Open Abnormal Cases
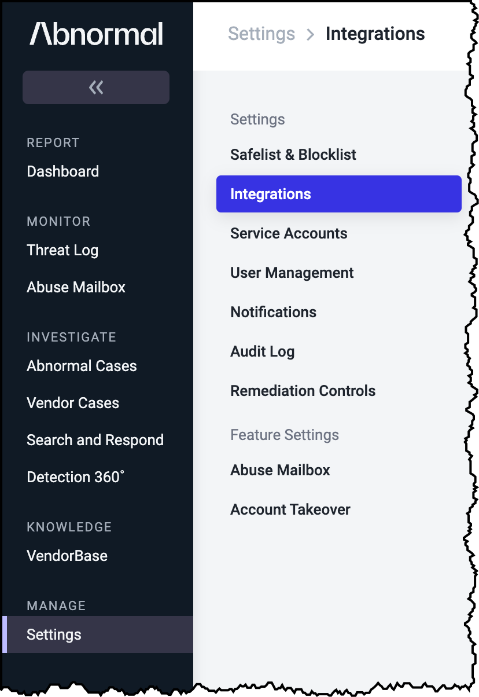 pos(82,366)
